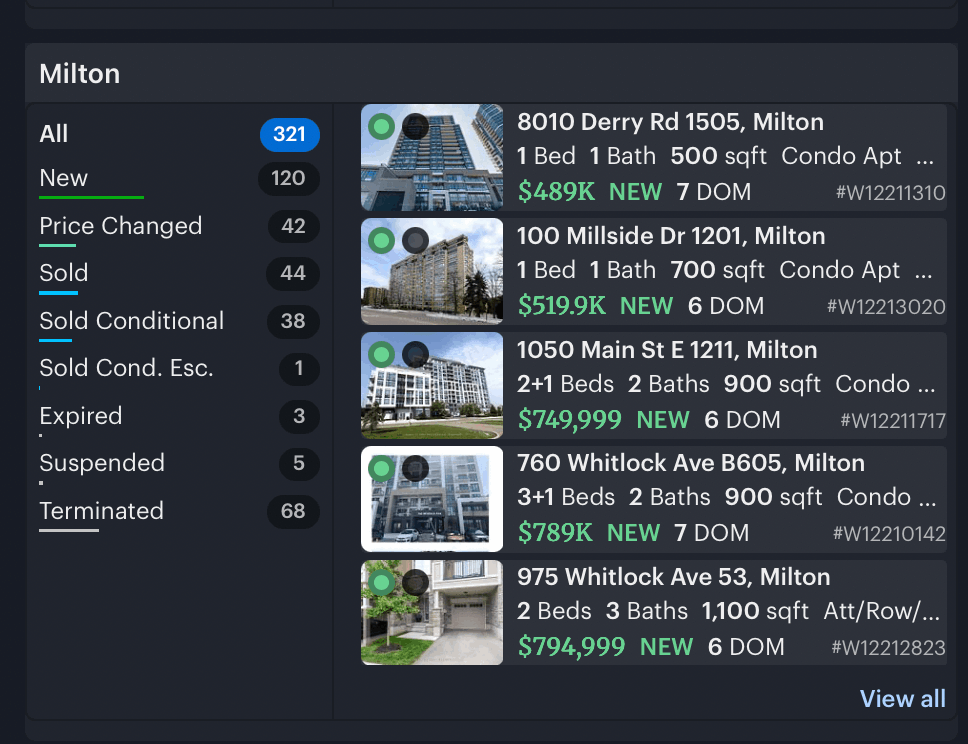Click the 5 Suspended count badge
Image resolution: width=968 pixels, height=744 pixels.
point(299,463)
